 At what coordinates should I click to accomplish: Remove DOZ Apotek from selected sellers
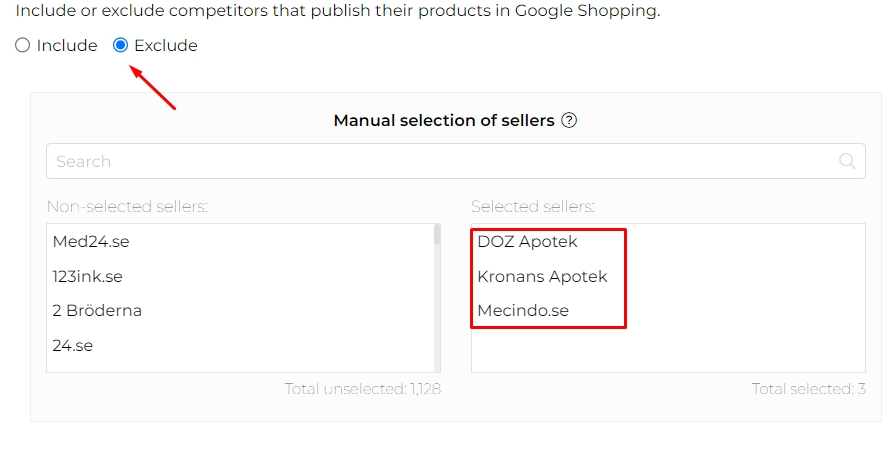pyautogui.click(x=527, y=242)
